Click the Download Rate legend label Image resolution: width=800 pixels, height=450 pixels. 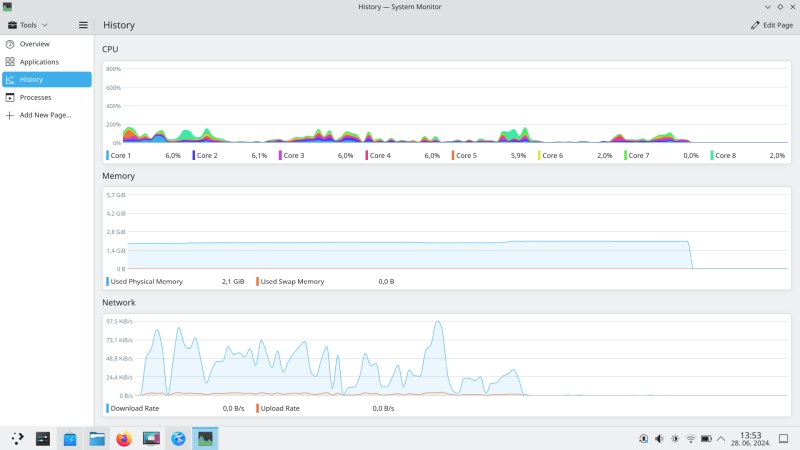[x=134, y=408]
